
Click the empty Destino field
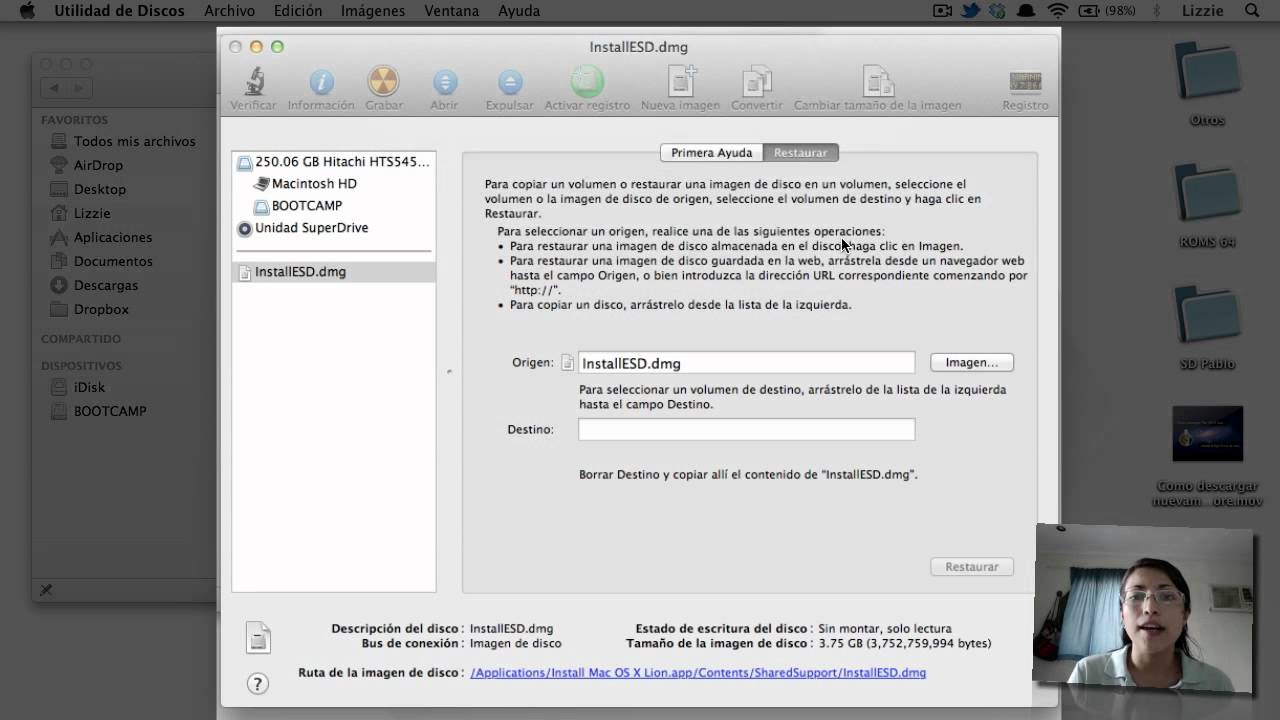(746, 429)
